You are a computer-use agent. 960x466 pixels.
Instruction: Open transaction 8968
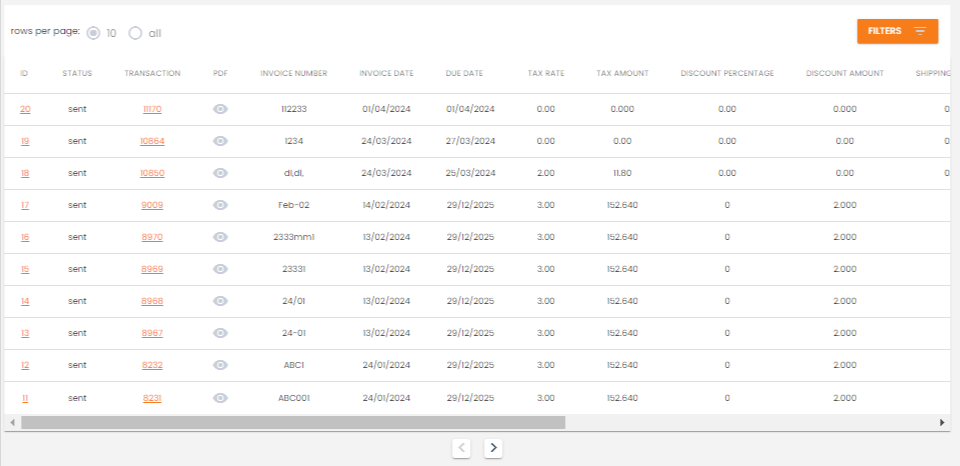click(152, 301)
